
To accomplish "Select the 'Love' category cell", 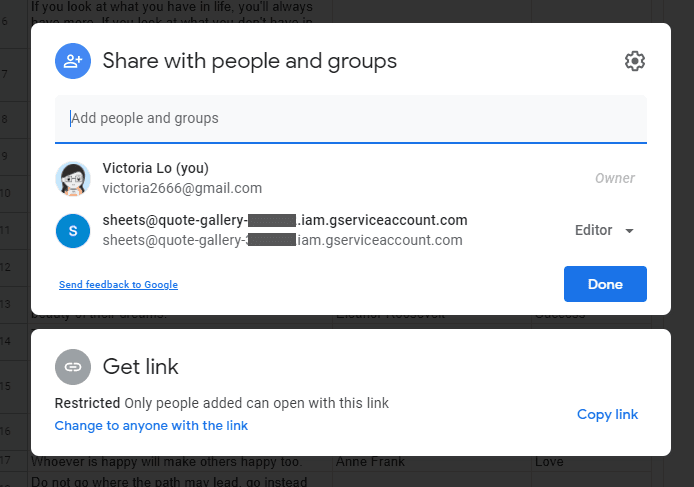I will coord(549,462).
